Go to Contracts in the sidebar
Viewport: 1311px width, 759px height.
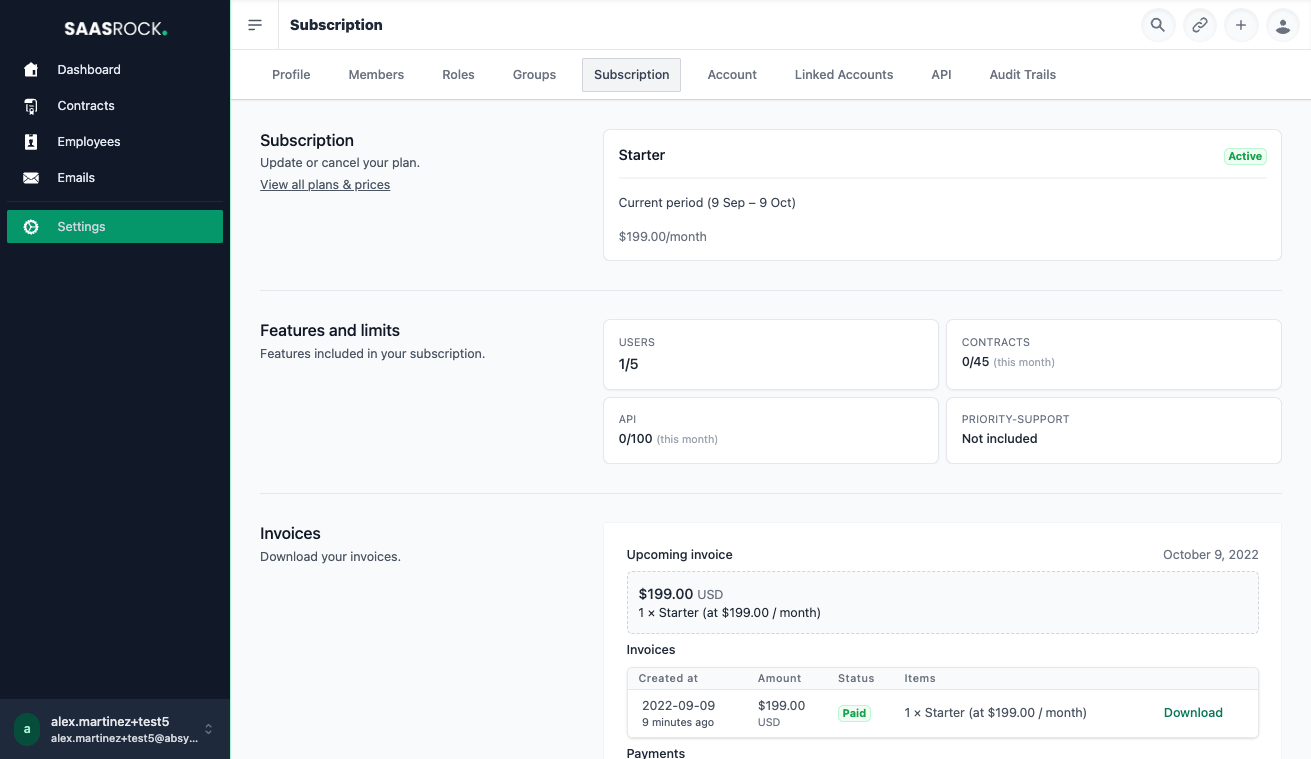[x=115, y=106]
